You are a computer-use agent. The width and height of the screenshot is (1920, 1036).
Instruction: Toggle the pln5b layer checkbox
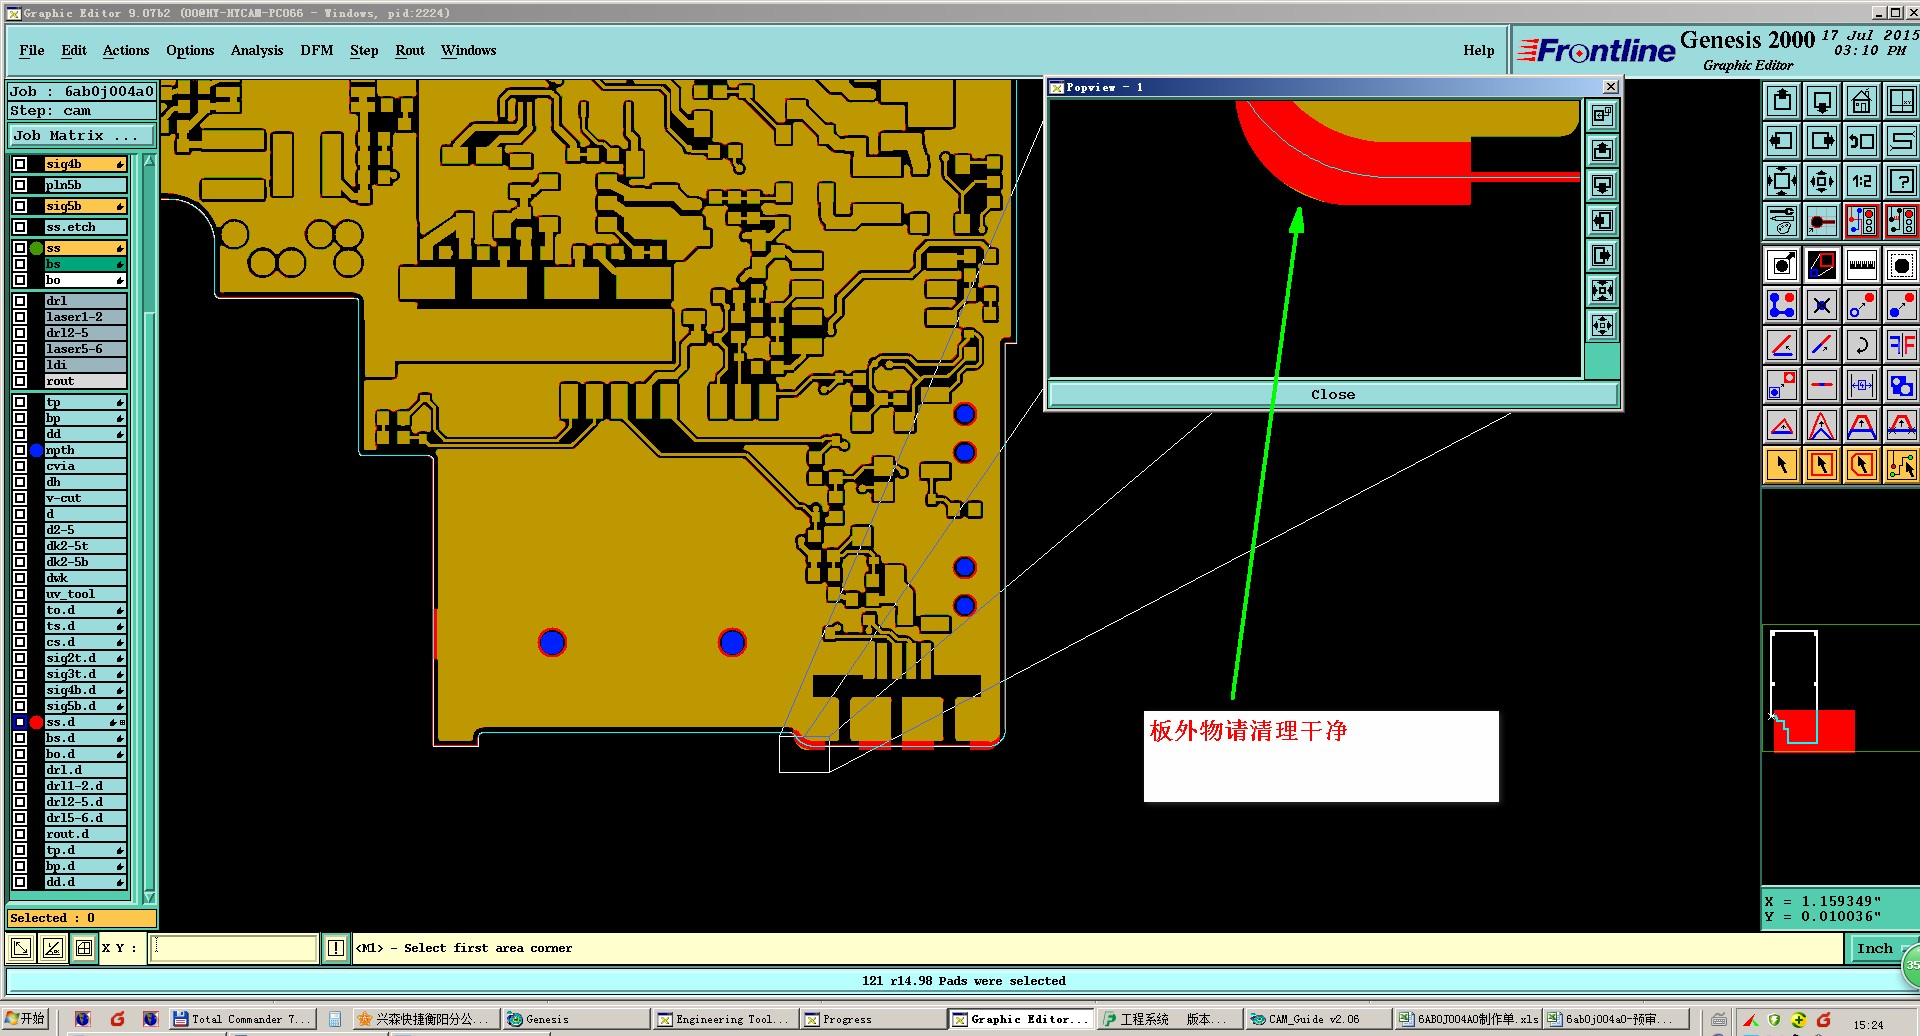(20, 185)
